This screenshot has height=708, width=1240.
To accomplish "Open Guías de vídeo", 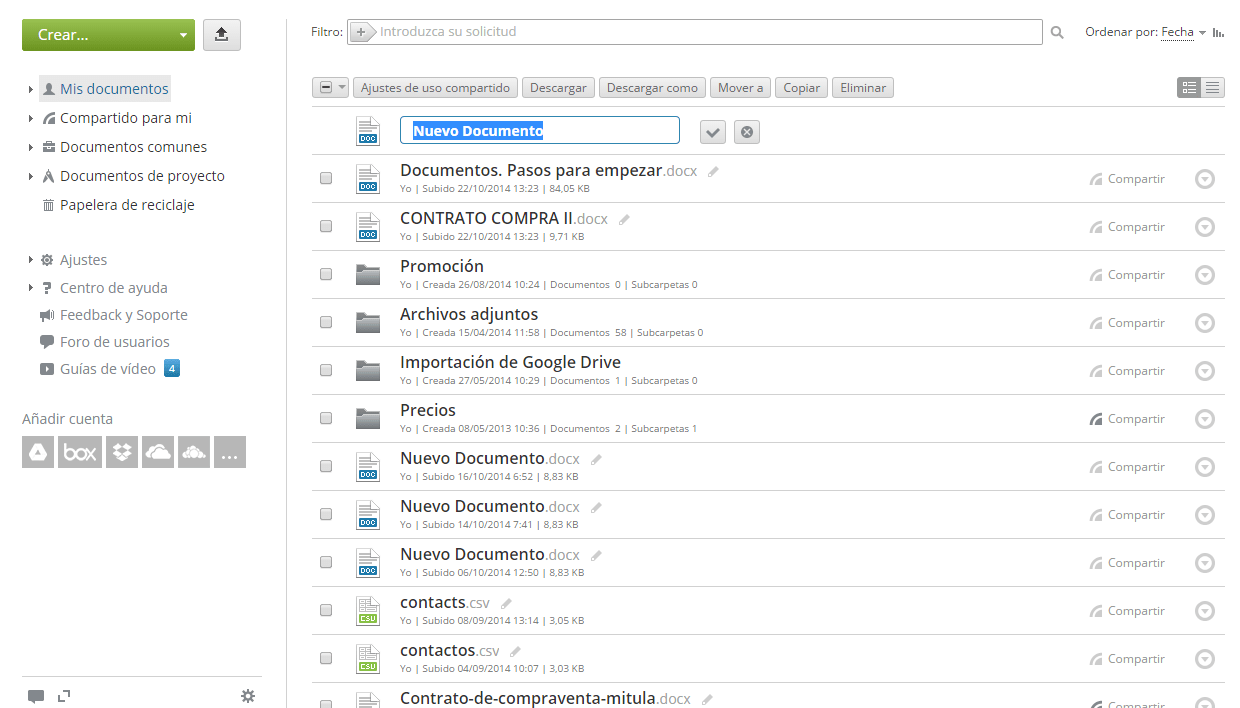I will pos(108,369).
